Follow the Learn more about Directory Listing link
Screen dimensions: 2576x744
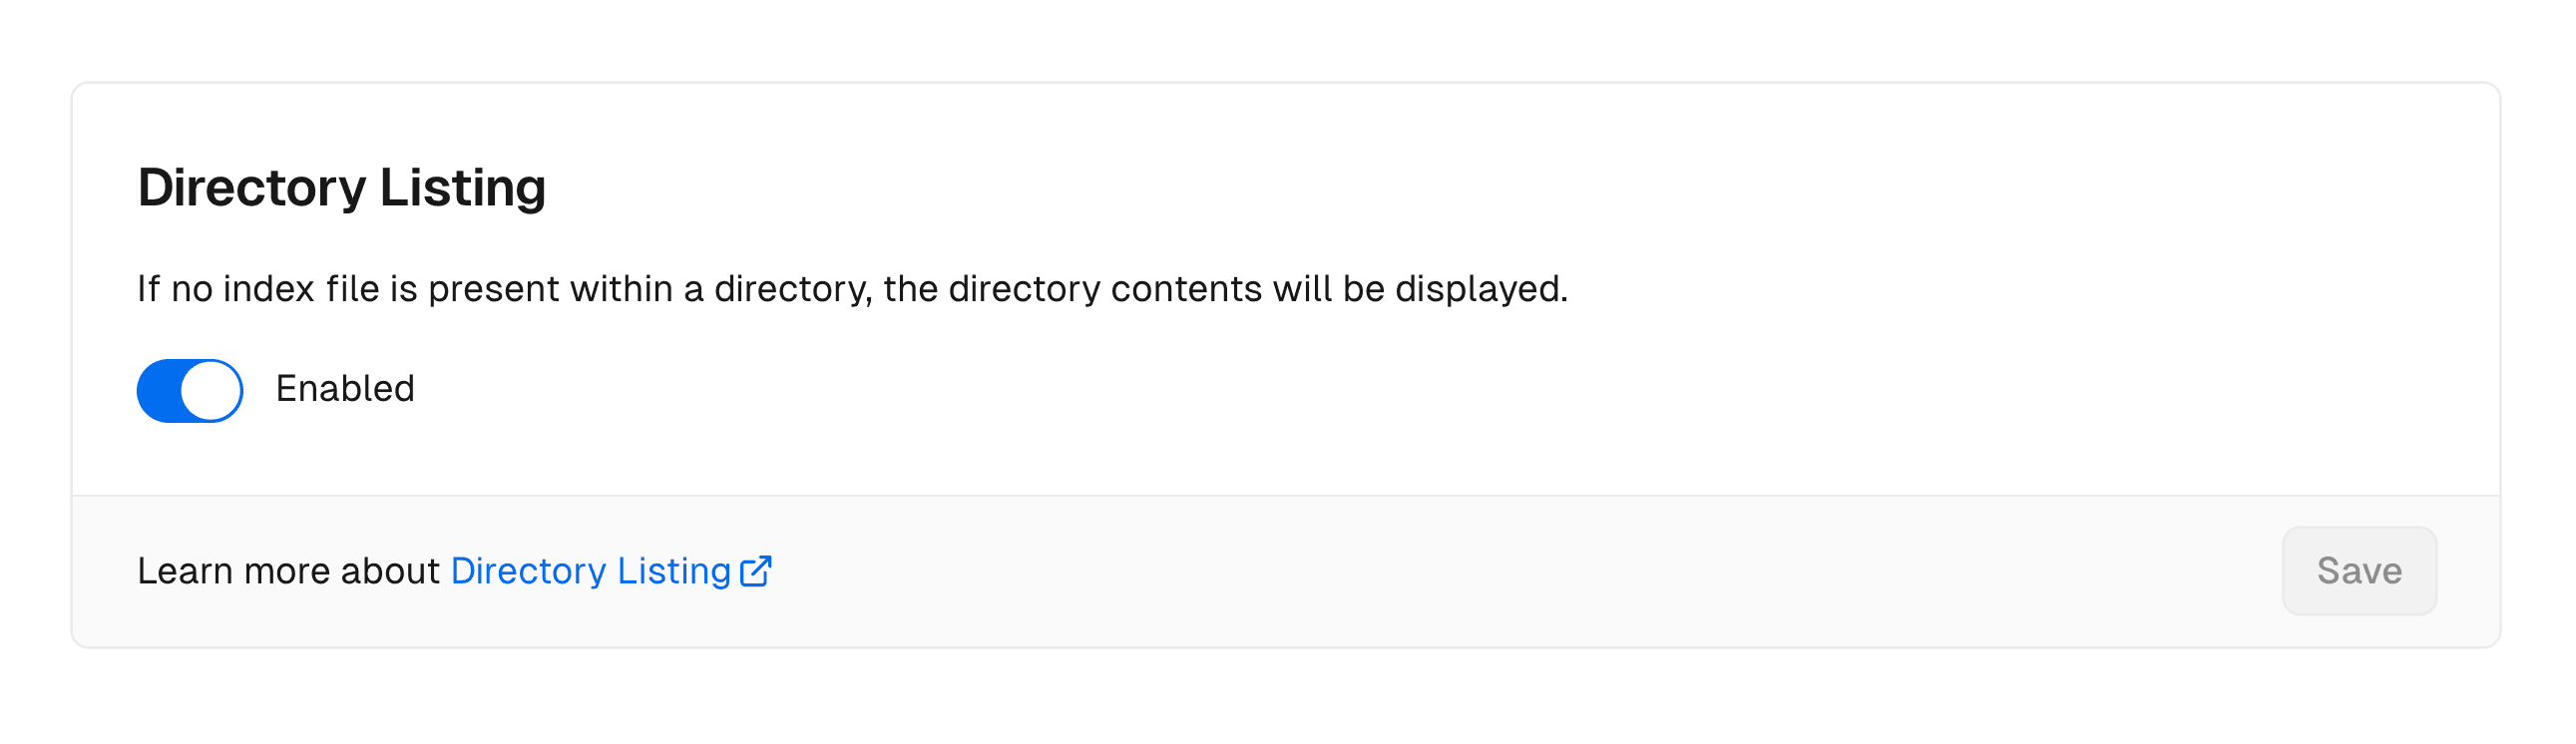tap(590, 571)
